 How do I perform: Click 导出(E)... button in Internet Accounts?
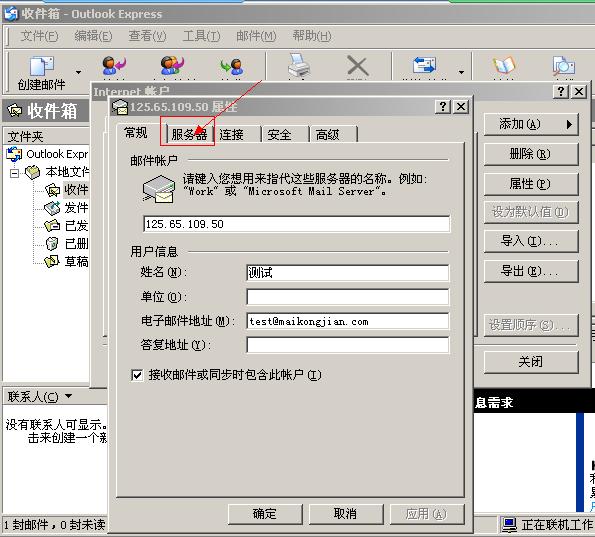coord(531,271)
